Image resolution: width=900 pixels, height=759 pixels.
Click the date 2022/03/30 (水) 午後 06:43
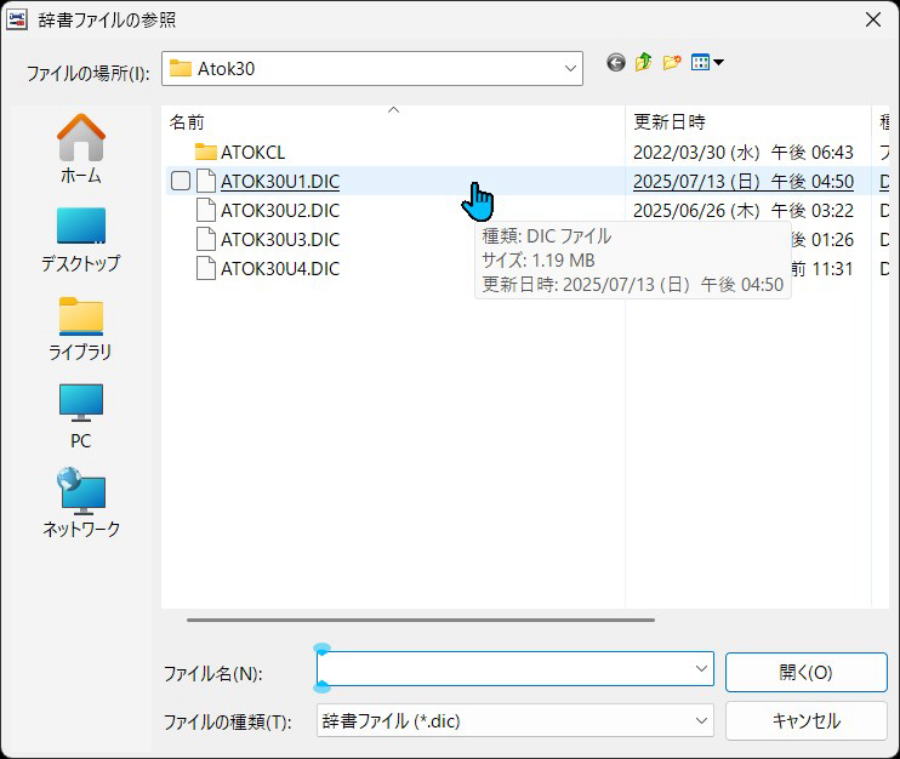click(743, 153)
